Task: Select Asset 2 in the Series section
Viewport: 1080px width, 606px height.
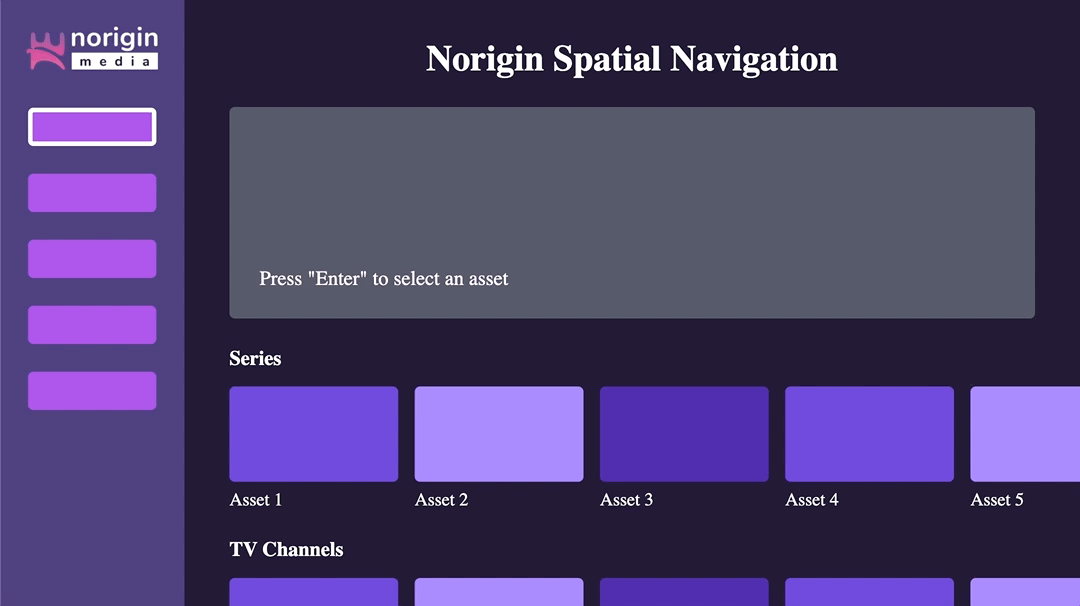Action: tap(498, 433)
